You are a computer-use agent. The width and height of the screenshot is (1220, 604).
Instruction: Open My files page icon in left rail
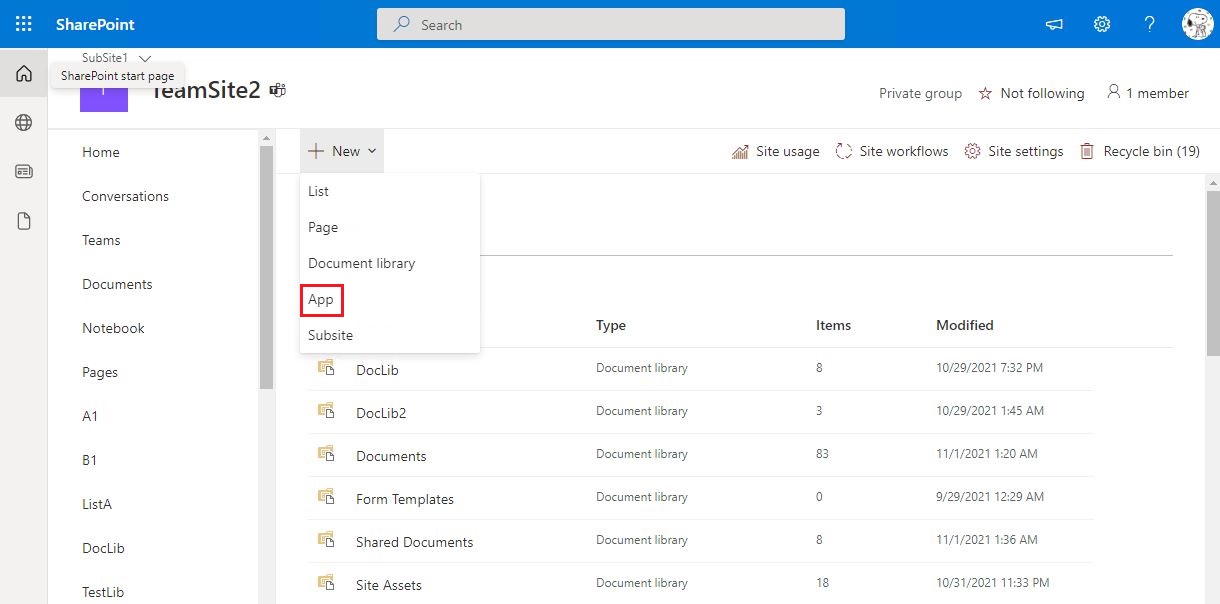pyautogui.click(x=24, y=221)
